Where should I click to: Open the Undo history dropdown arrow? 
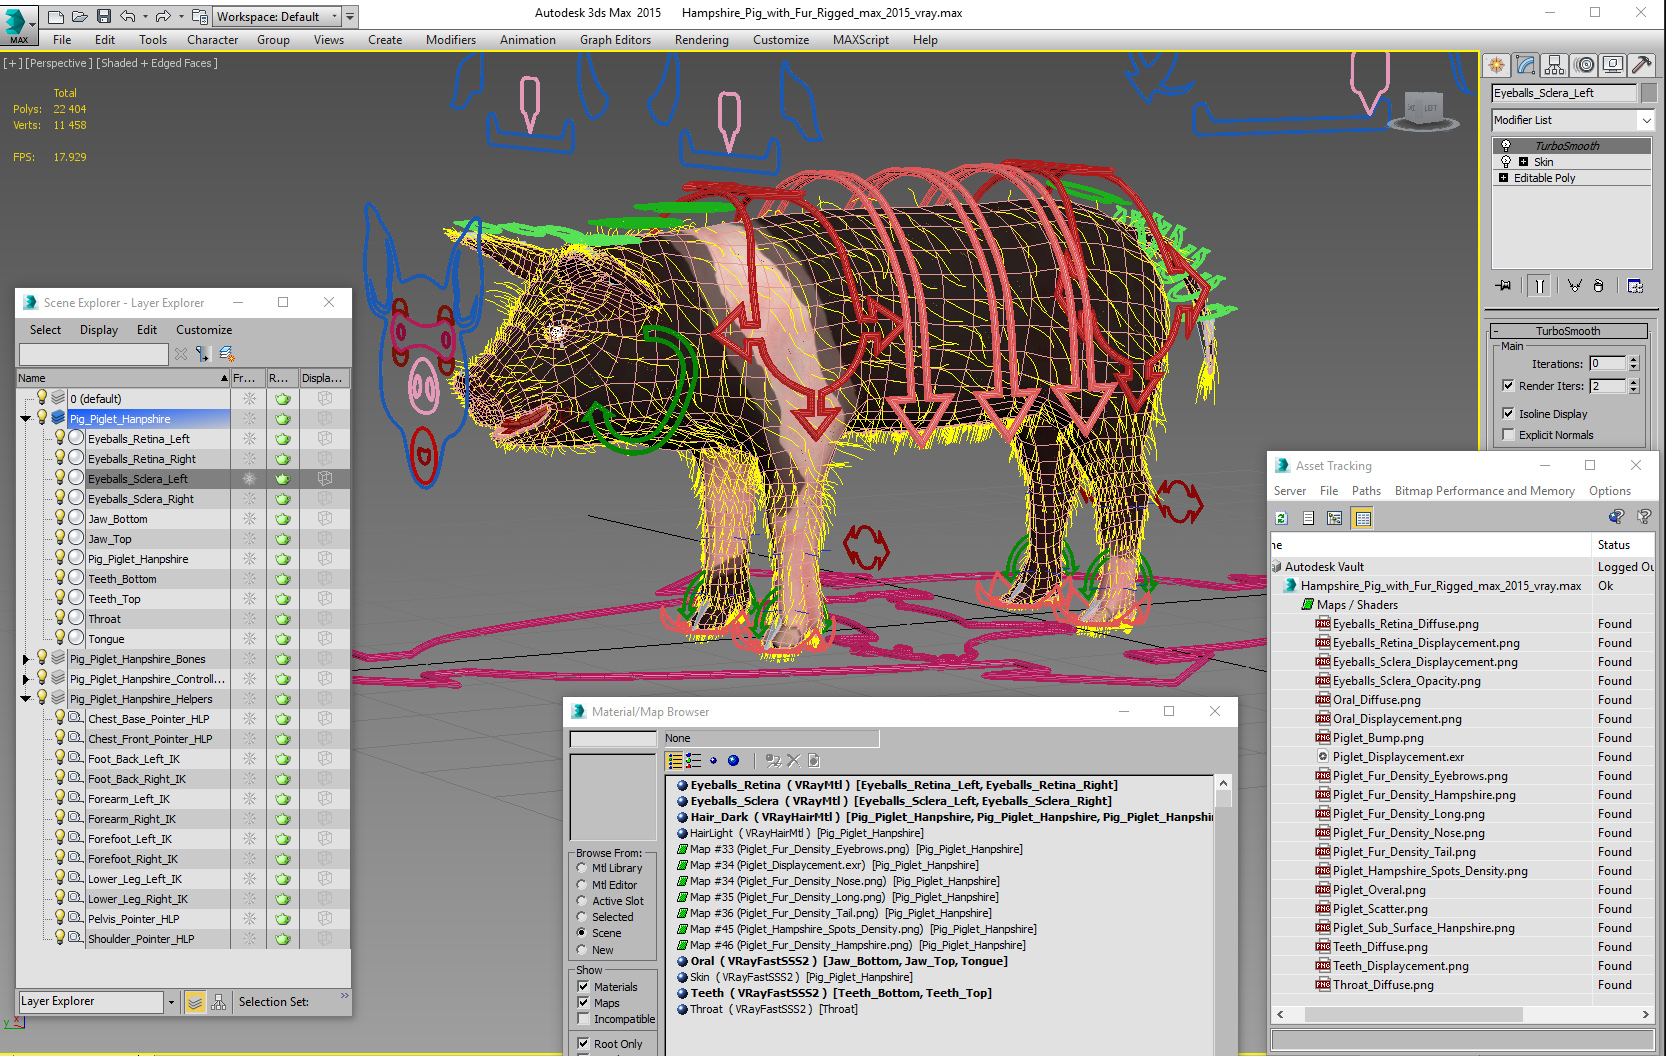tap(145, 16)
